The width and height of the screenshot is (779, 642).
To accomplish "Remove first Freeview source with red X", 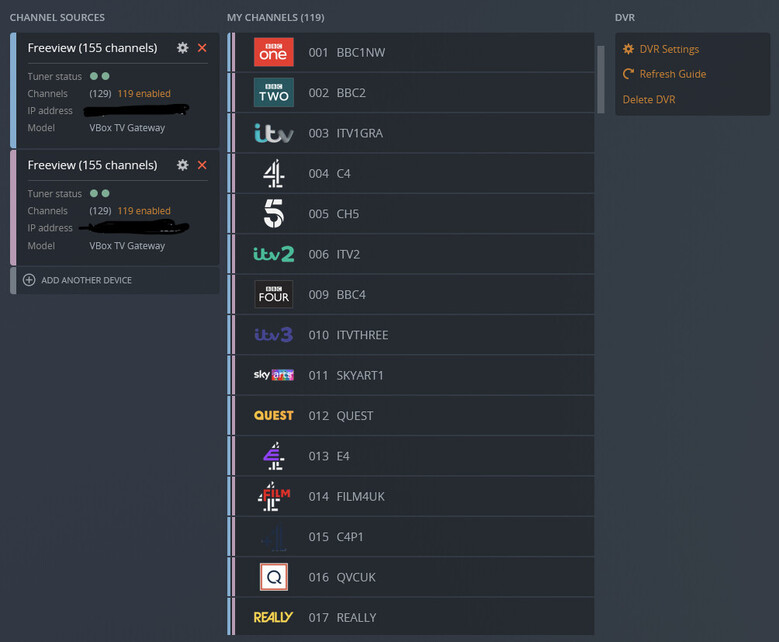I will 202,48.
